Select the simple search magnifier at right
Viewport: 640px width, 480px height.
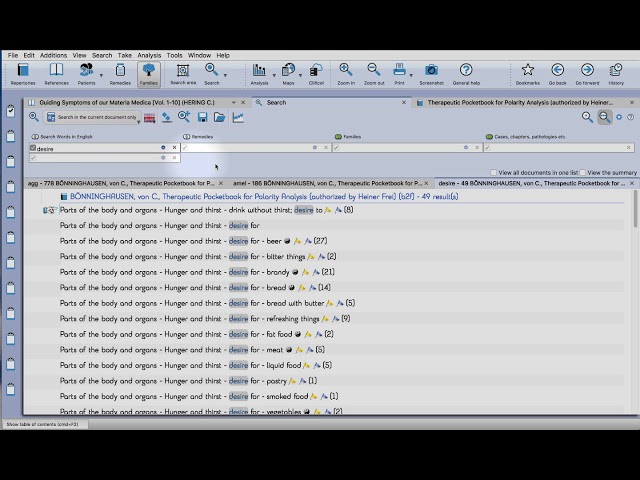tap(587, 117)
